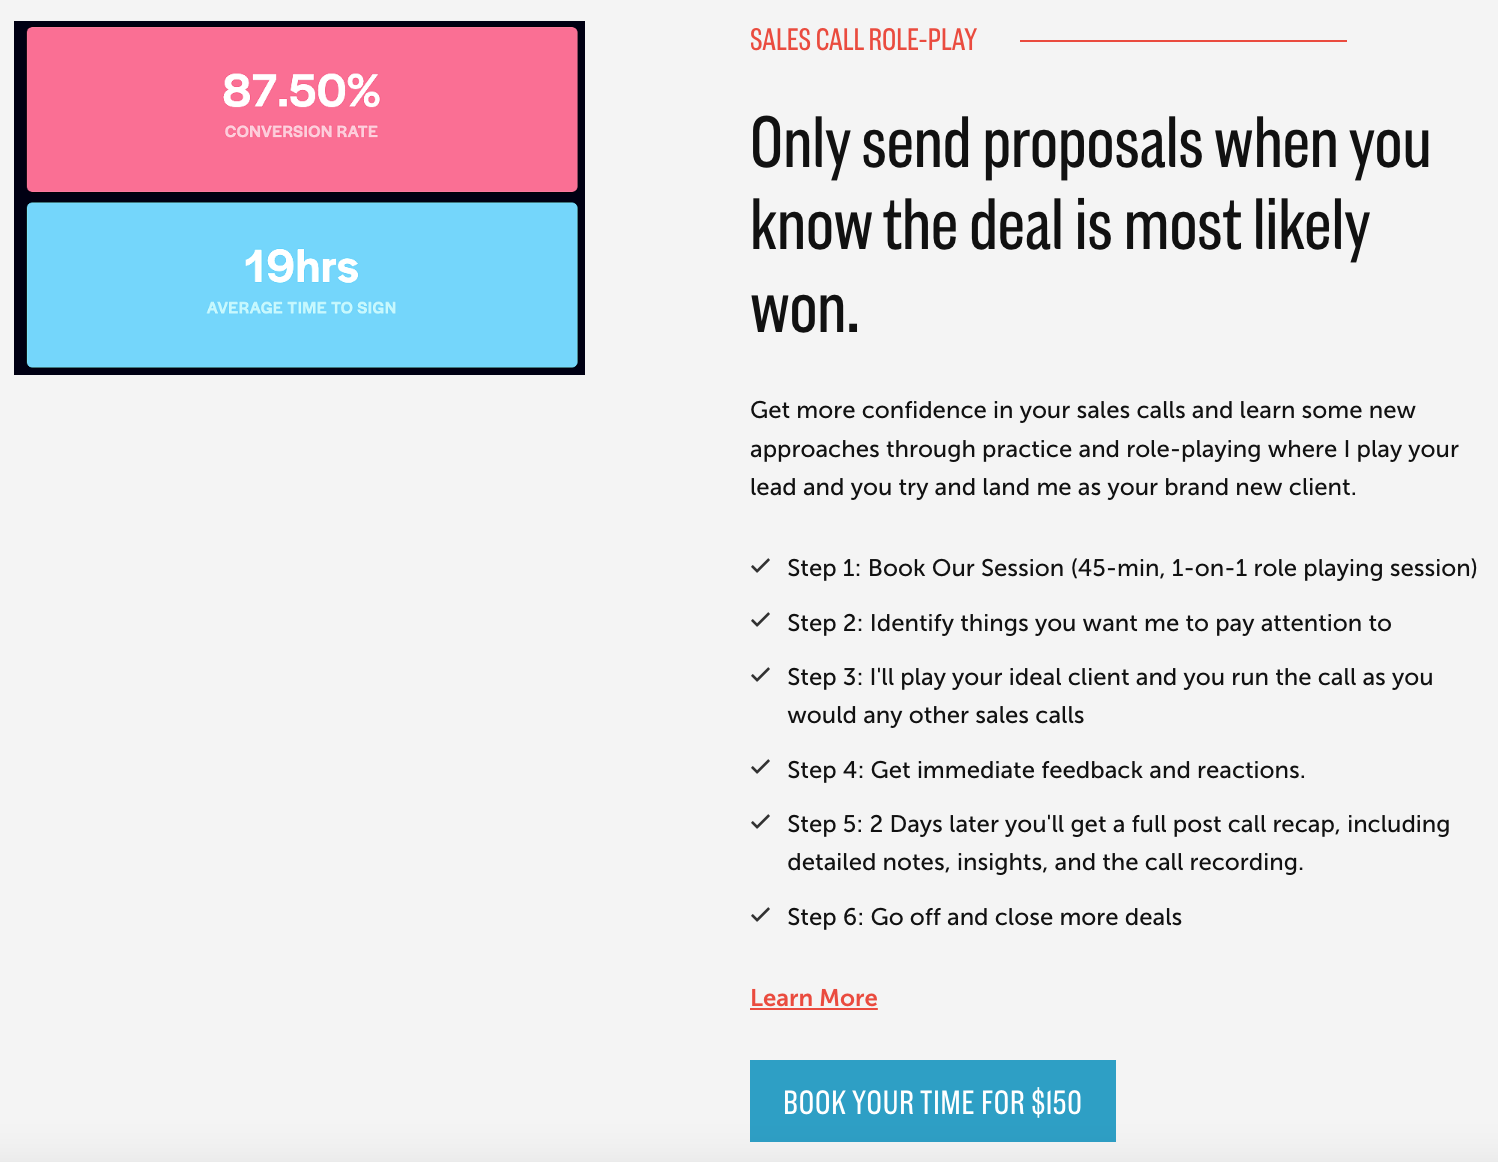Click the Step 1 Book Our Session text
The height and width of the screenshot is (1162, 1498).
click(1132, 568)
